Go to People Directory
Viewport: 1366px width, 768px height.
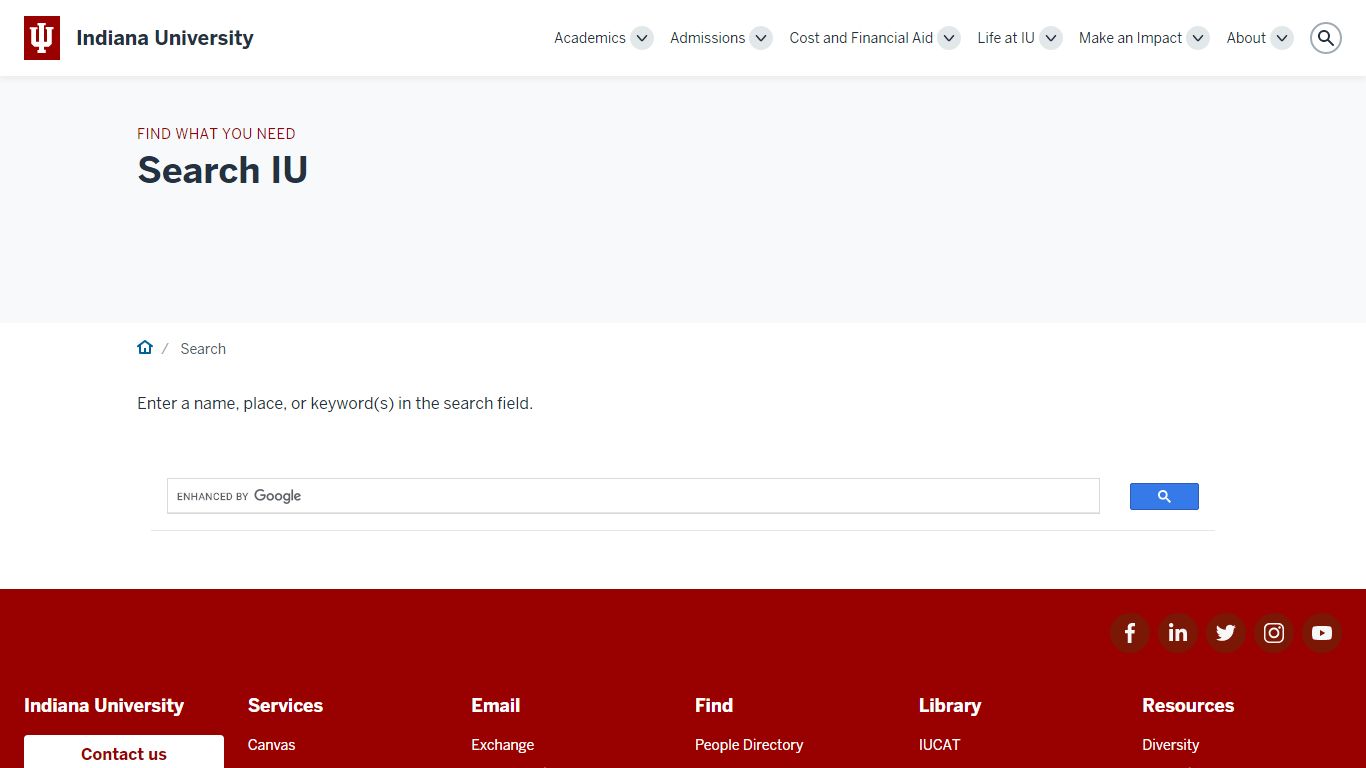pos(749,745)
